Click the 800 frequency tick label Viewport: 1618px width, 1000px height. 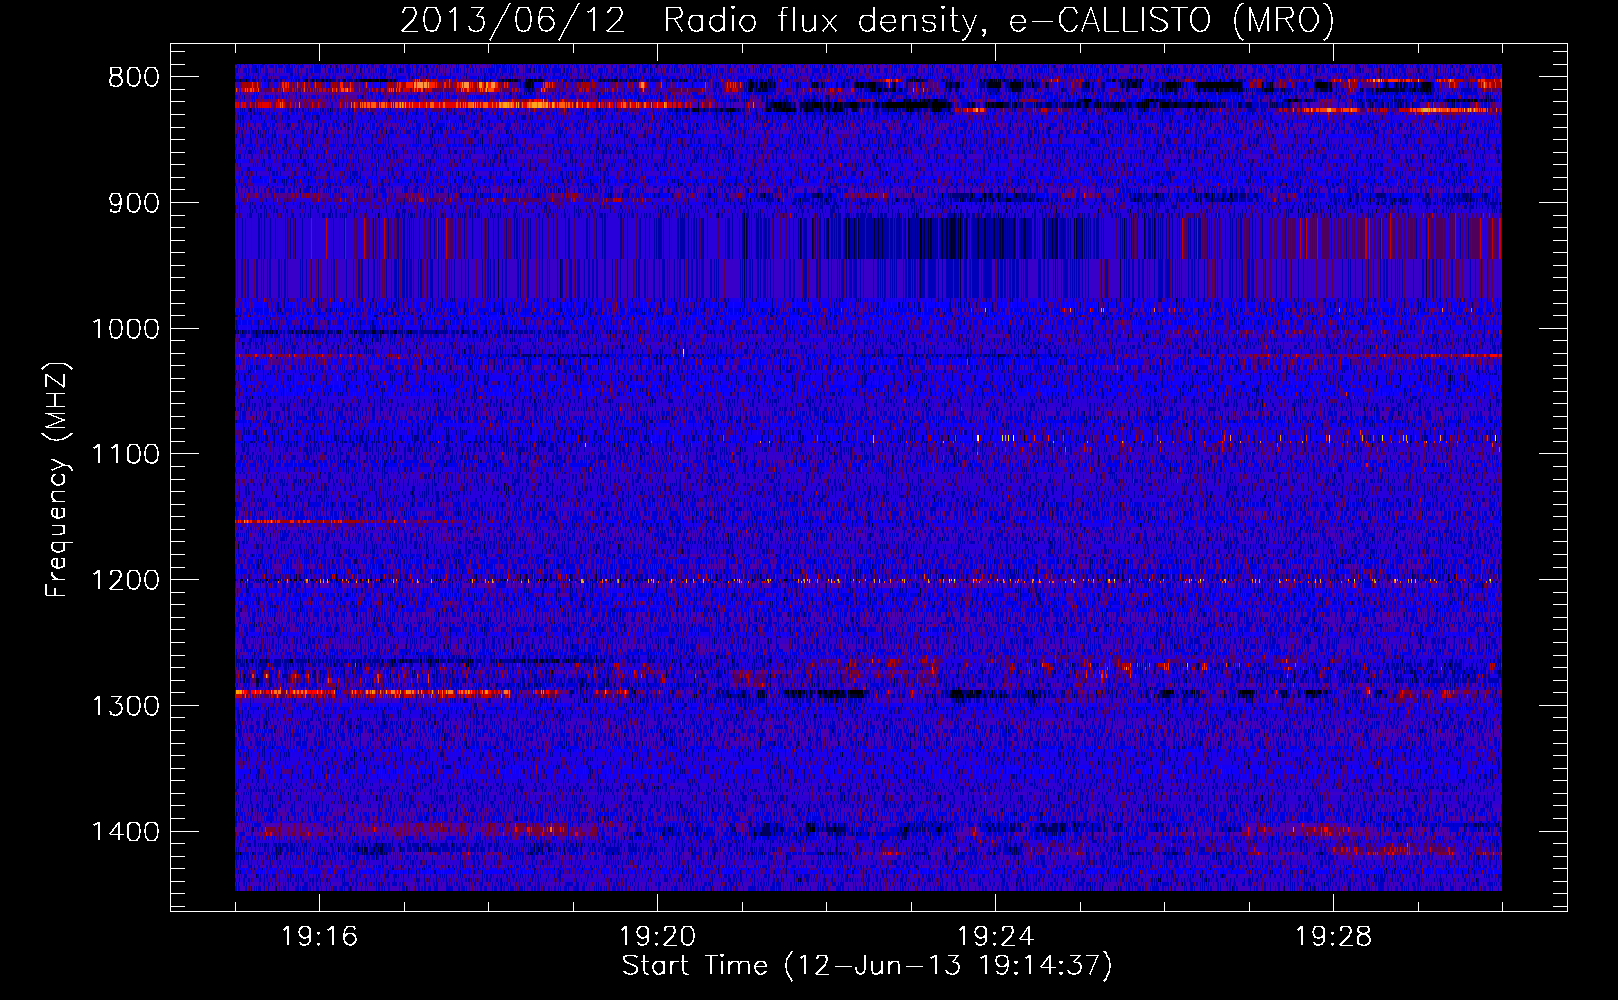click(134, 78)
